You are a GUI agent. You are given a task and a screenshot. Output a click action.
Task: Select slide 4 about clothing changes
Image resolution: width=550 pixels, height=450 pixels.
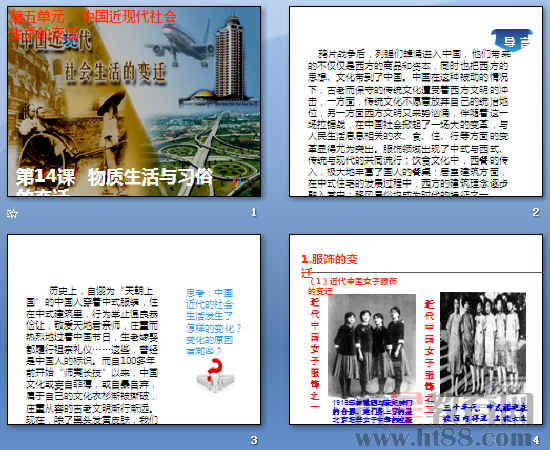click(416, 329)
